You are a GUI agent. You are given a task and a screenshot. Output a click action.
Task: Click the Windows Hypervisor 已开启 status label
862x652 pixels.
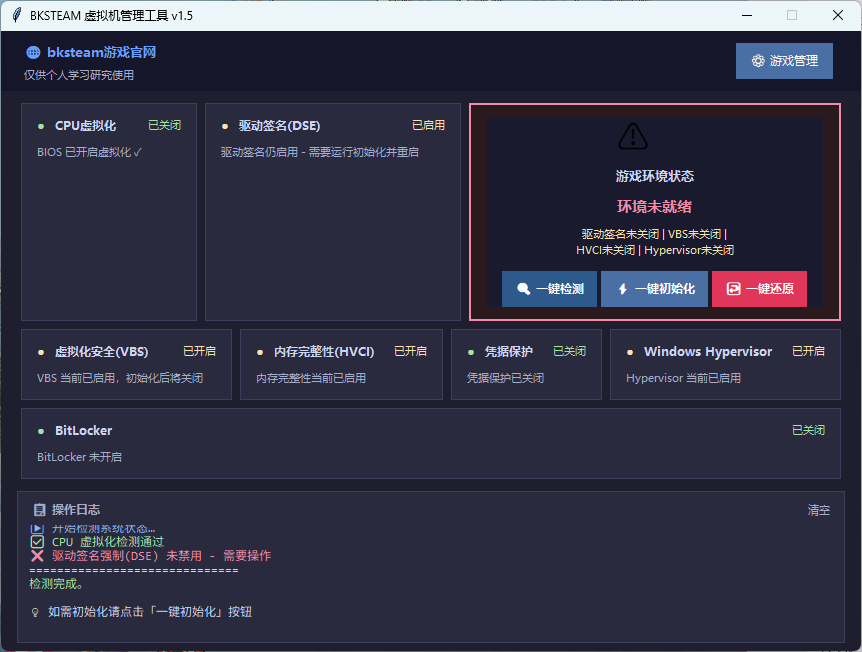(x=808, y=352)
